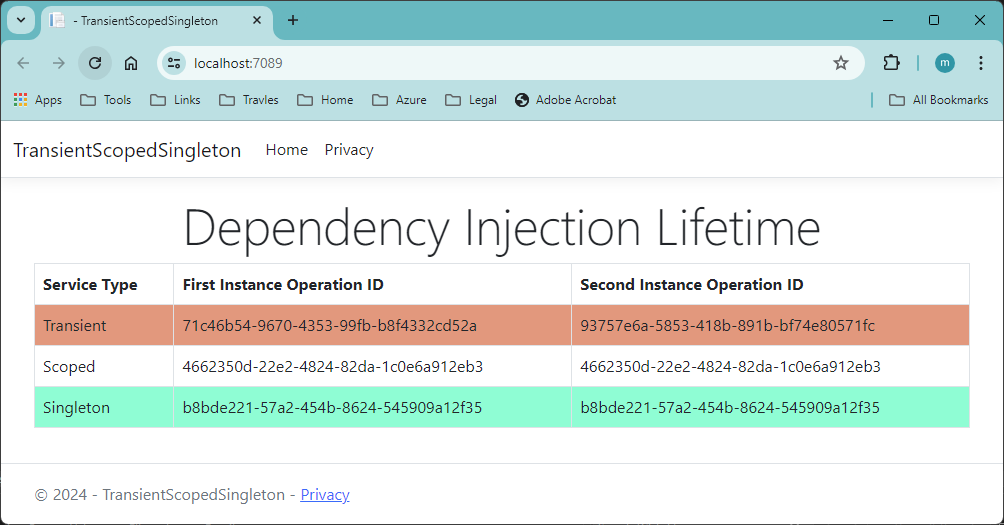Open a new browser tab

pos(293,20)
